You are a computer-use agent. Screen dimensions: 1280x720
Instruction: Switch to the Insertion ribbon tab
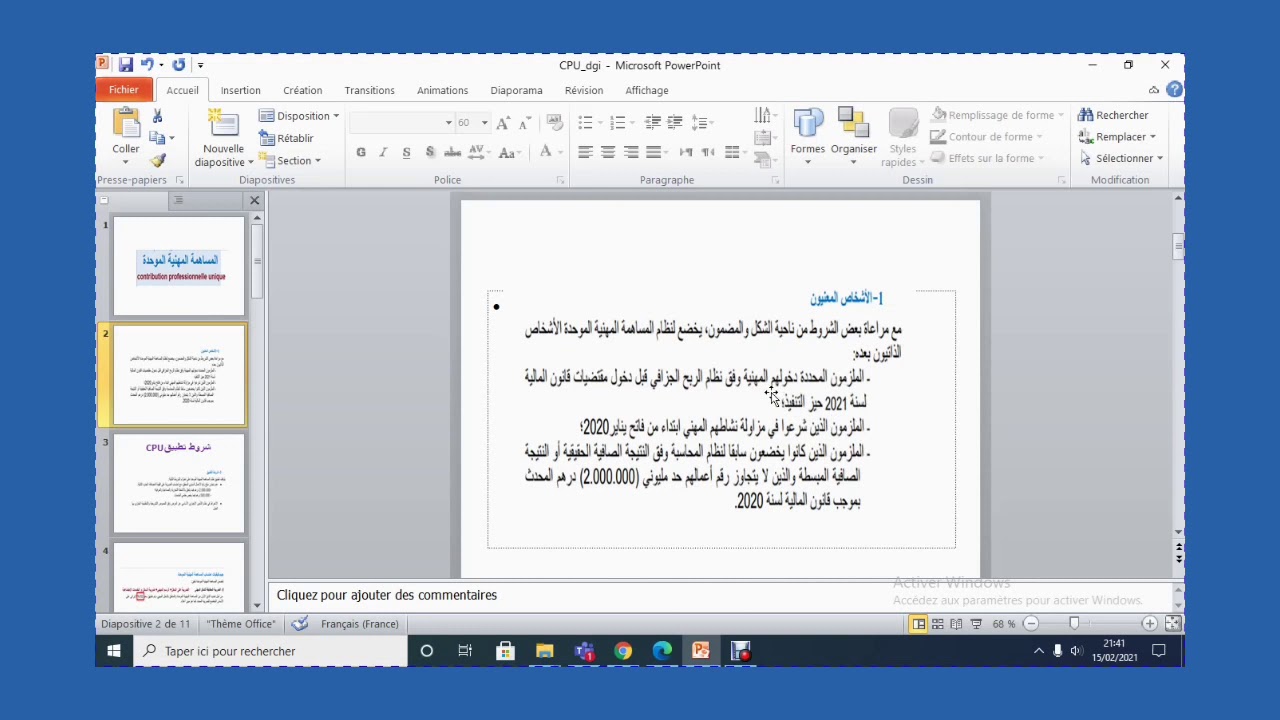240,90
